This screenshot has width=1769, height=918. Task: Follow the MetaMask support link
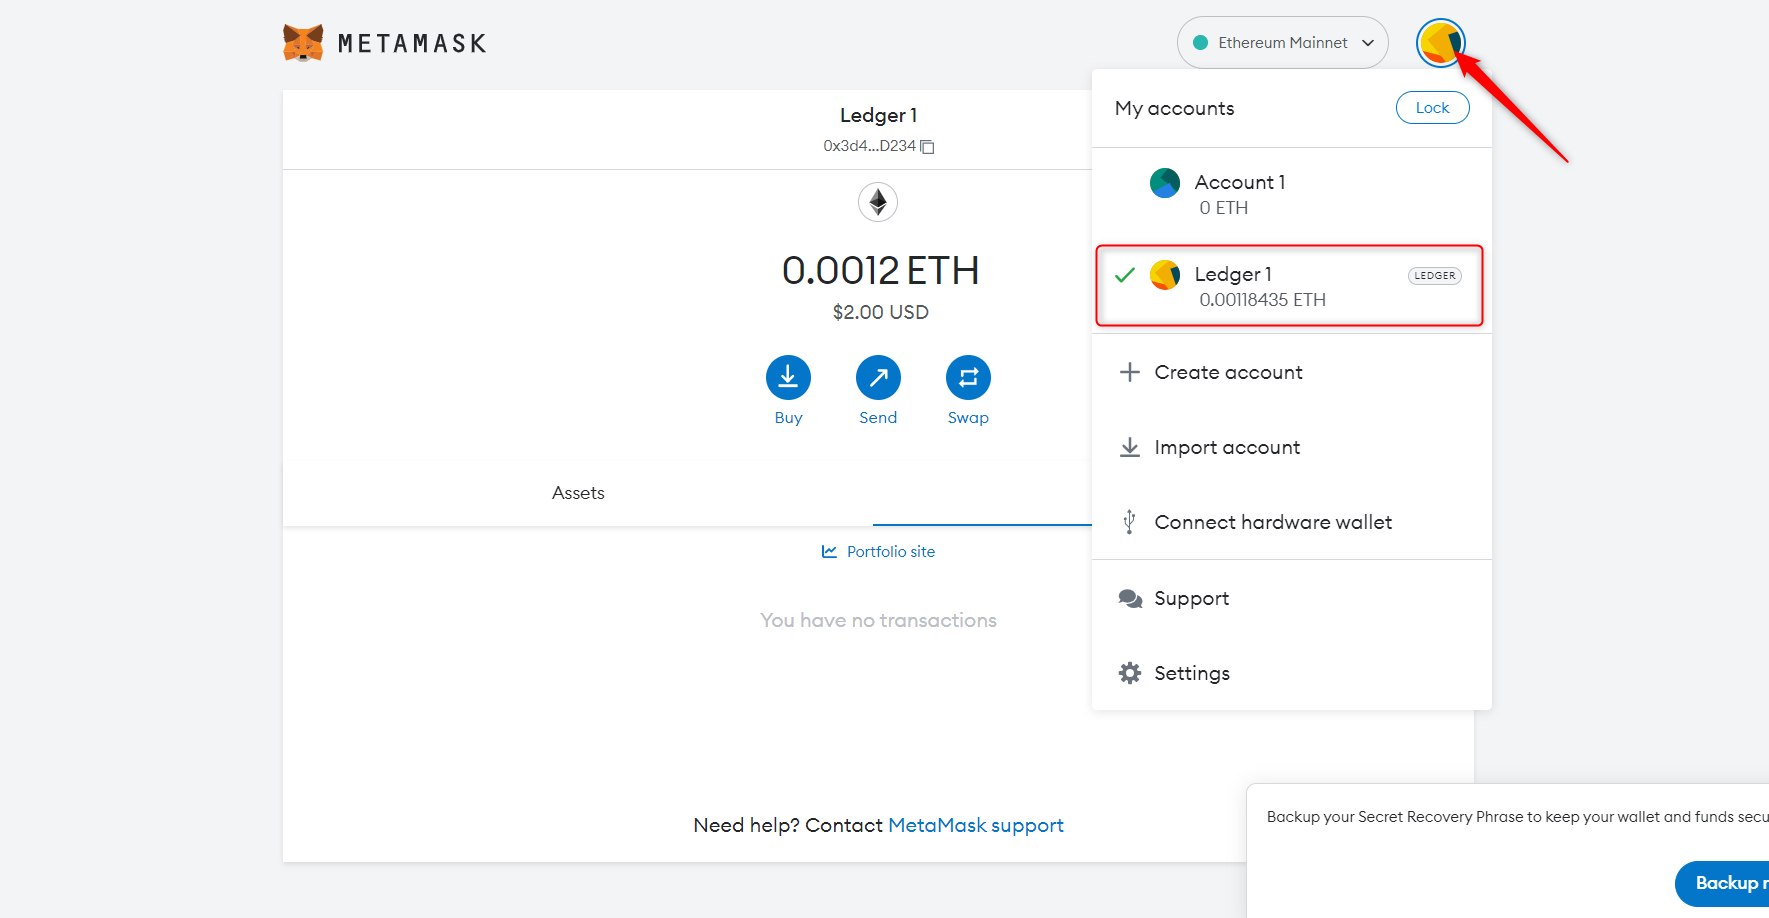pyautogui.click(x=975, y=825)
